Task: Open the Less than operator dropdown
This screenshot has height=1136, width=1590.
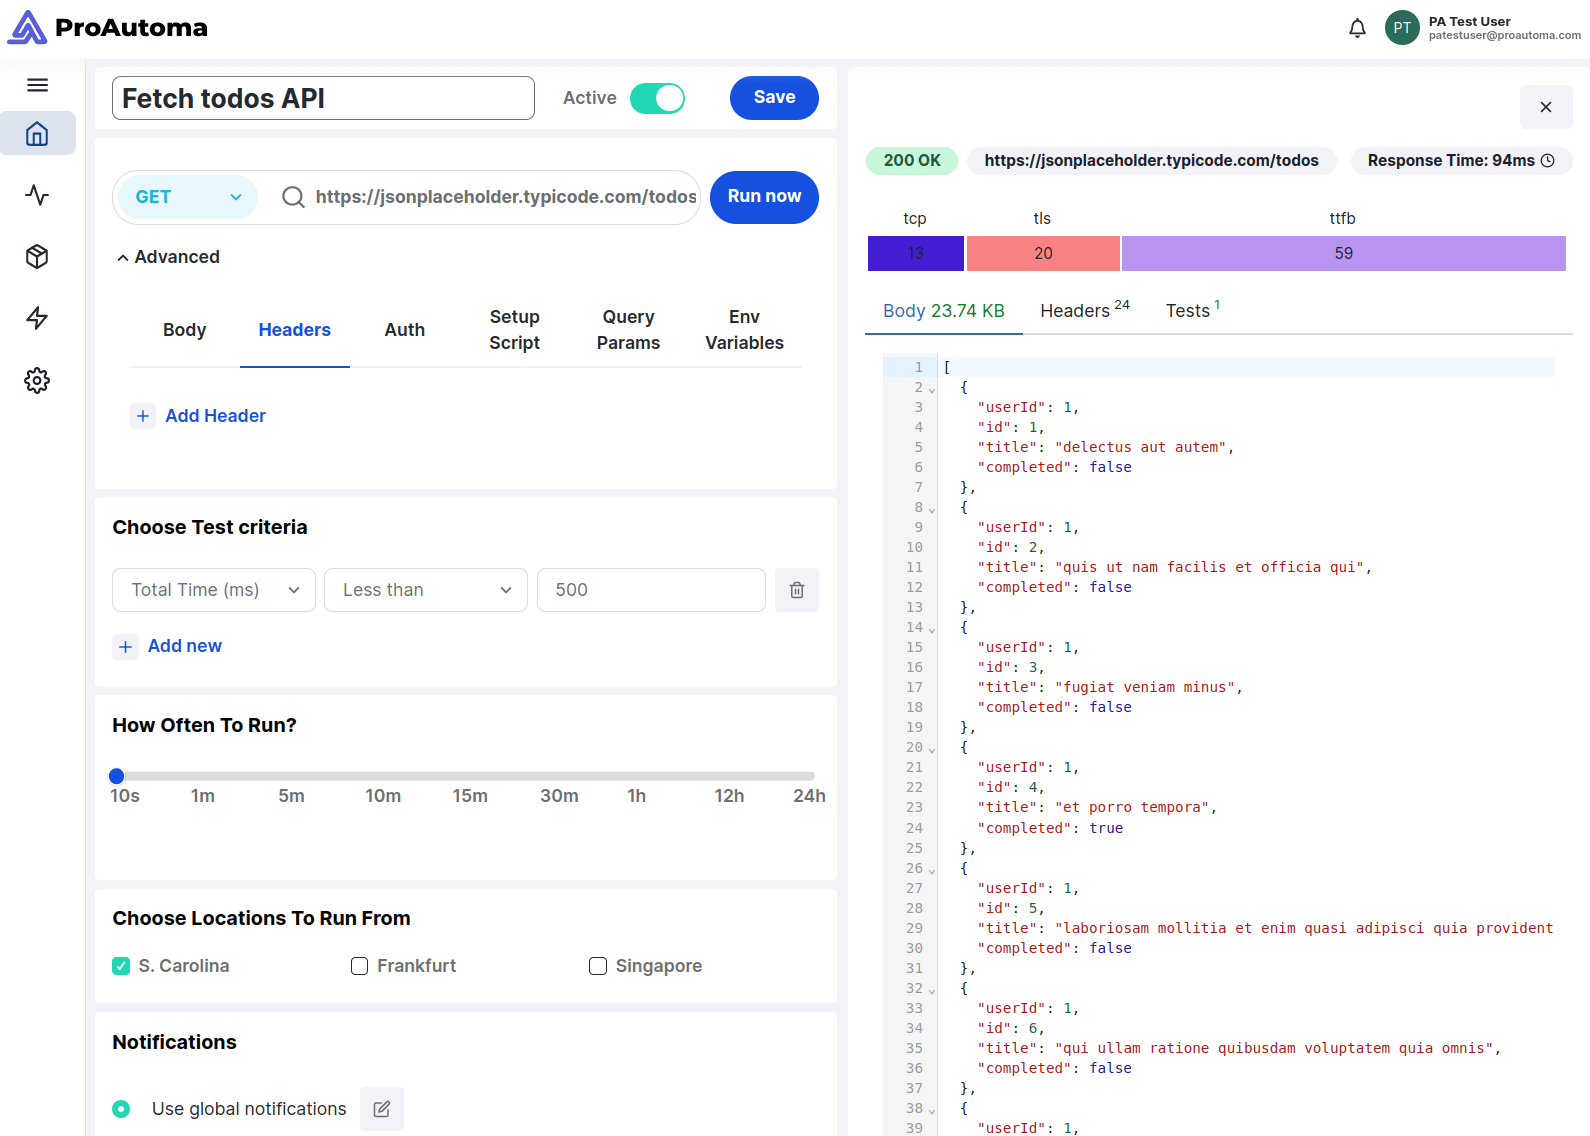Action: pyautogui.click(x=426, y=590)
